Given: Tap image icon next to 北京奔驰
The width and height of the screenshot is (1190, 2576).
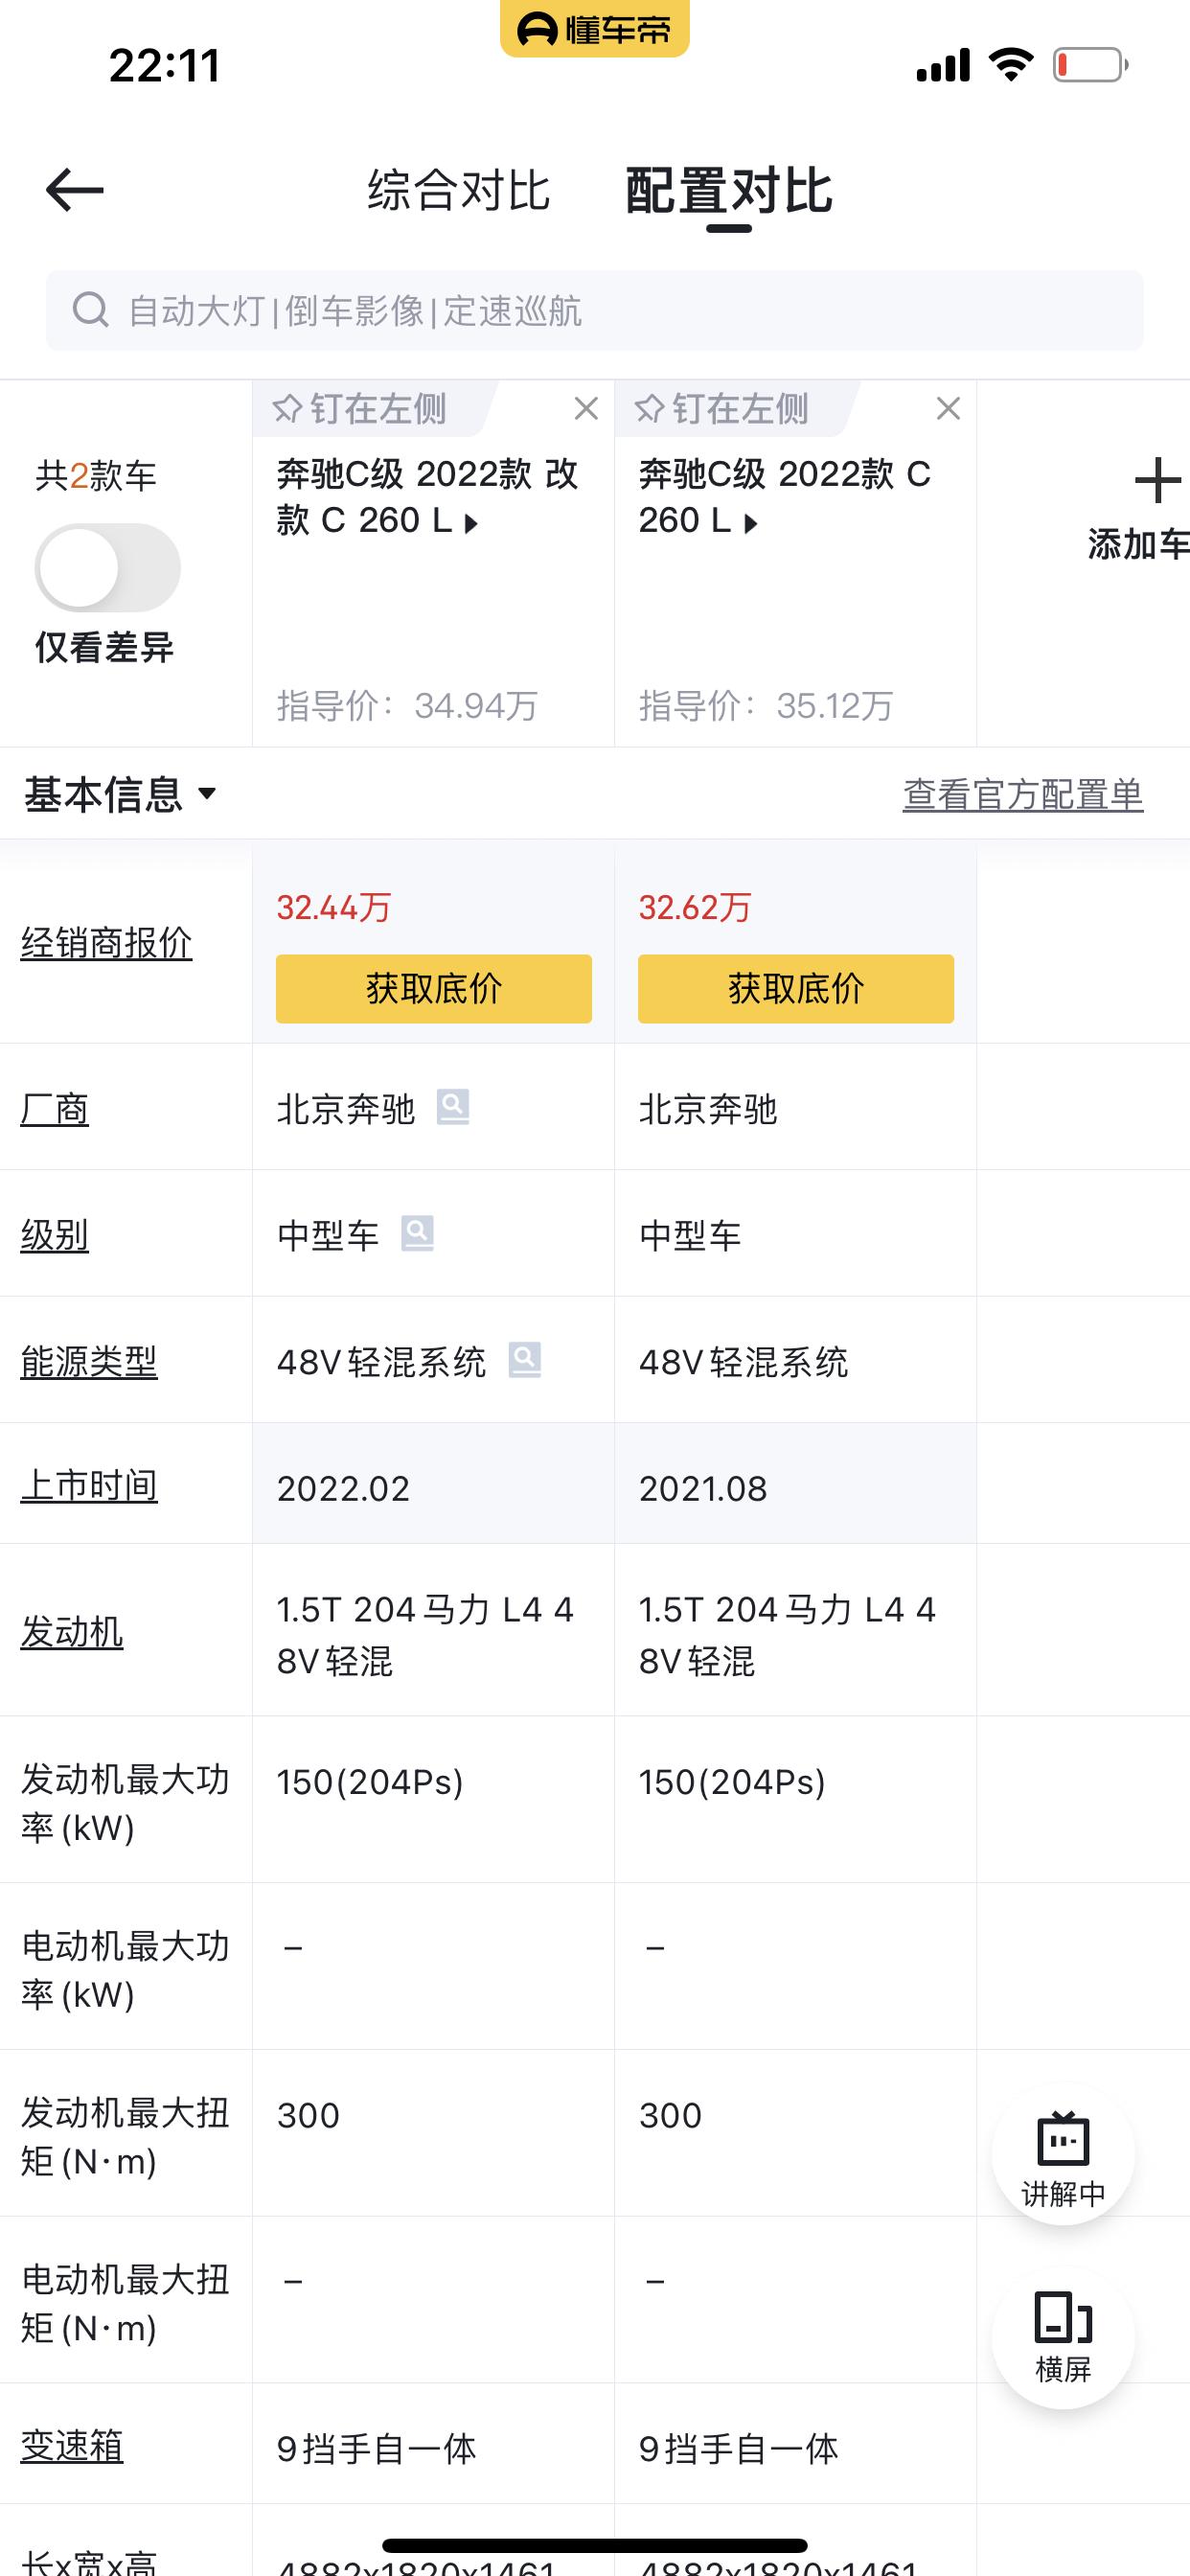Looking at the screenshot, I should tap(453, 1108).
